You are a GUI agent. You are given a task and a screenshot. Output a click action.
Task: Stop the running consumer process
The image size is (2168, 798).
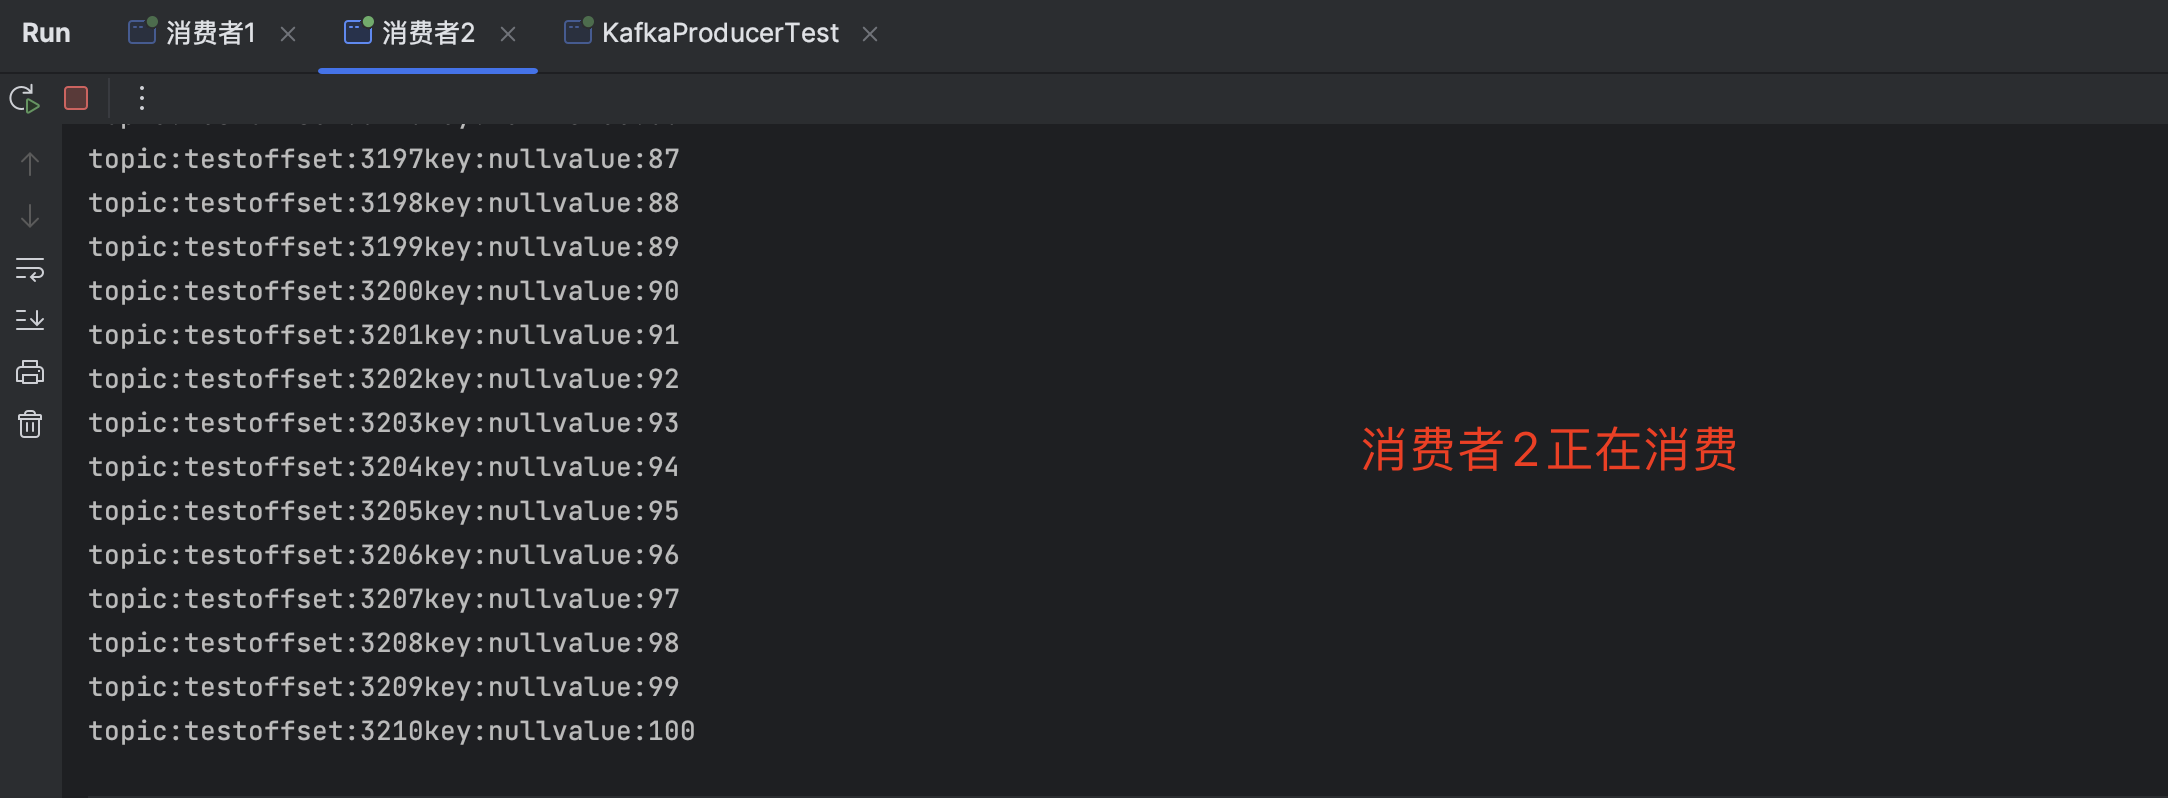76,98
